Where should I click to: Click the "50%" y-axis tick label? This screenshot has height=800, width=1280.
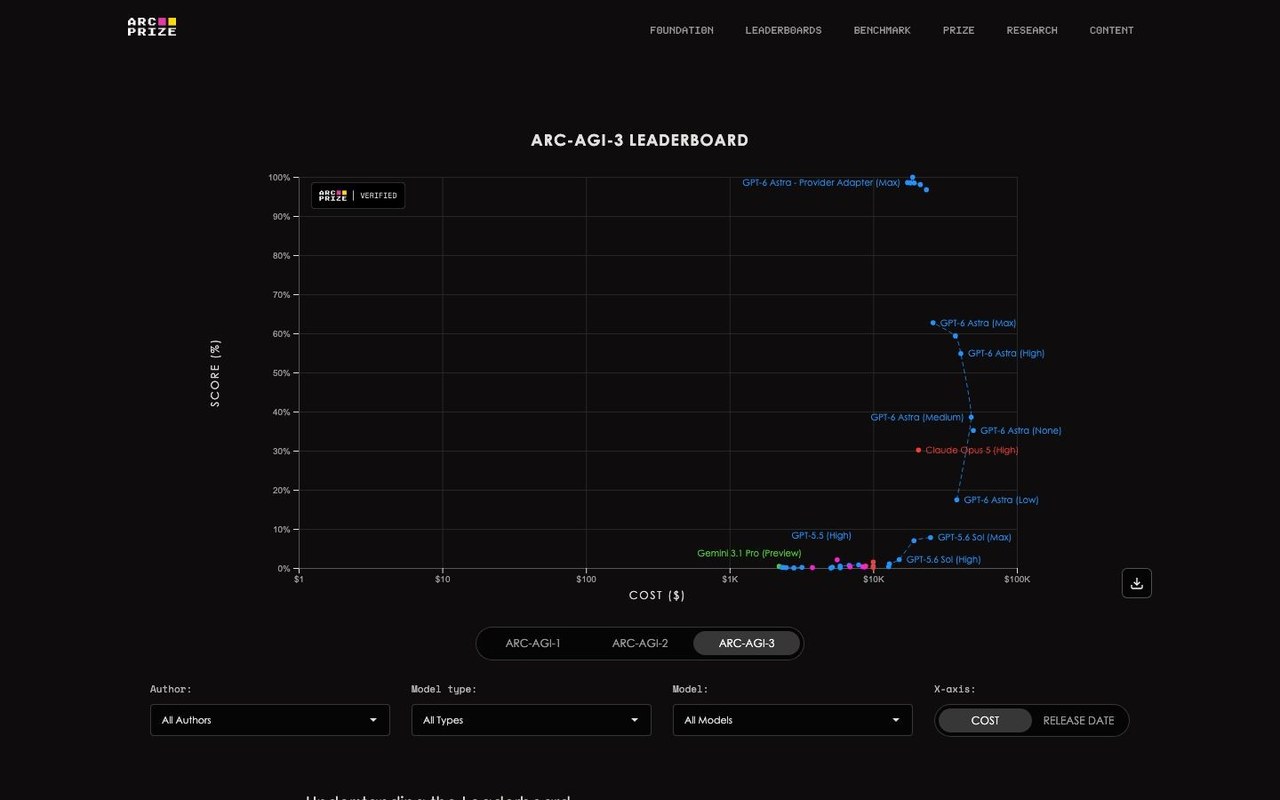[282, 373]
